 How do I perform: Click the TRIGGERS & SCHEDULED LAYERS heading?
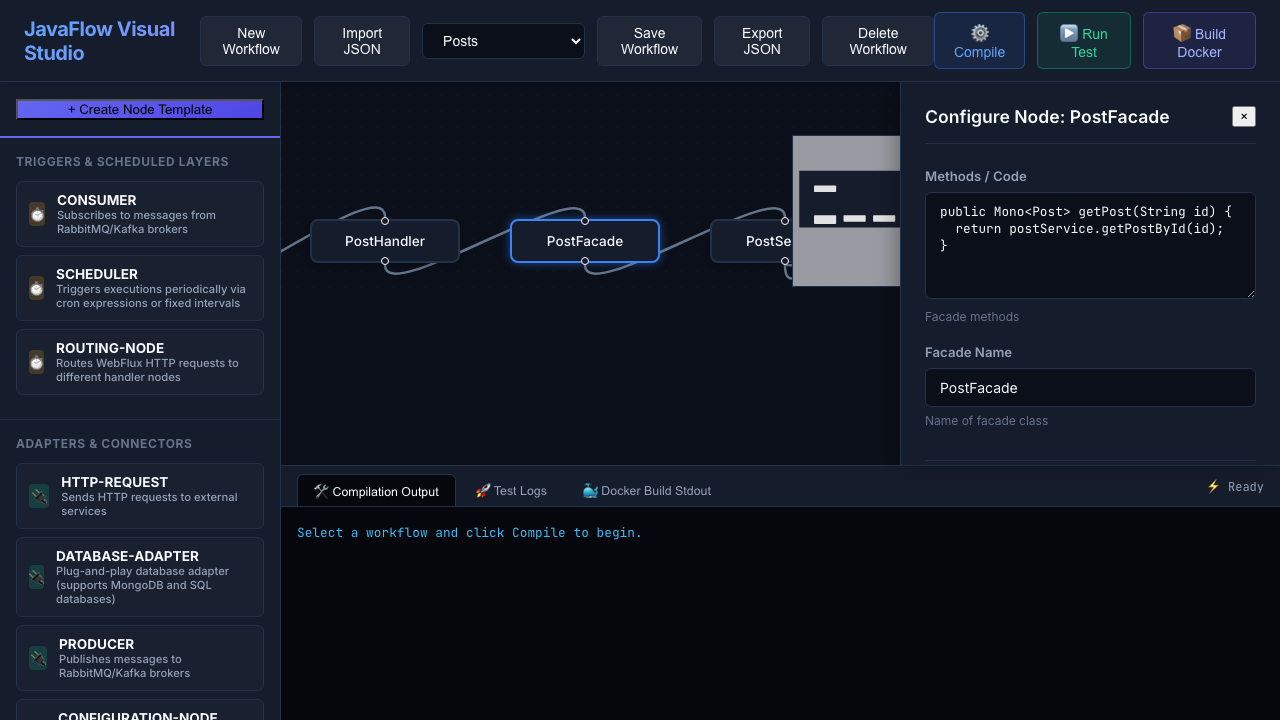pos(122,162)
